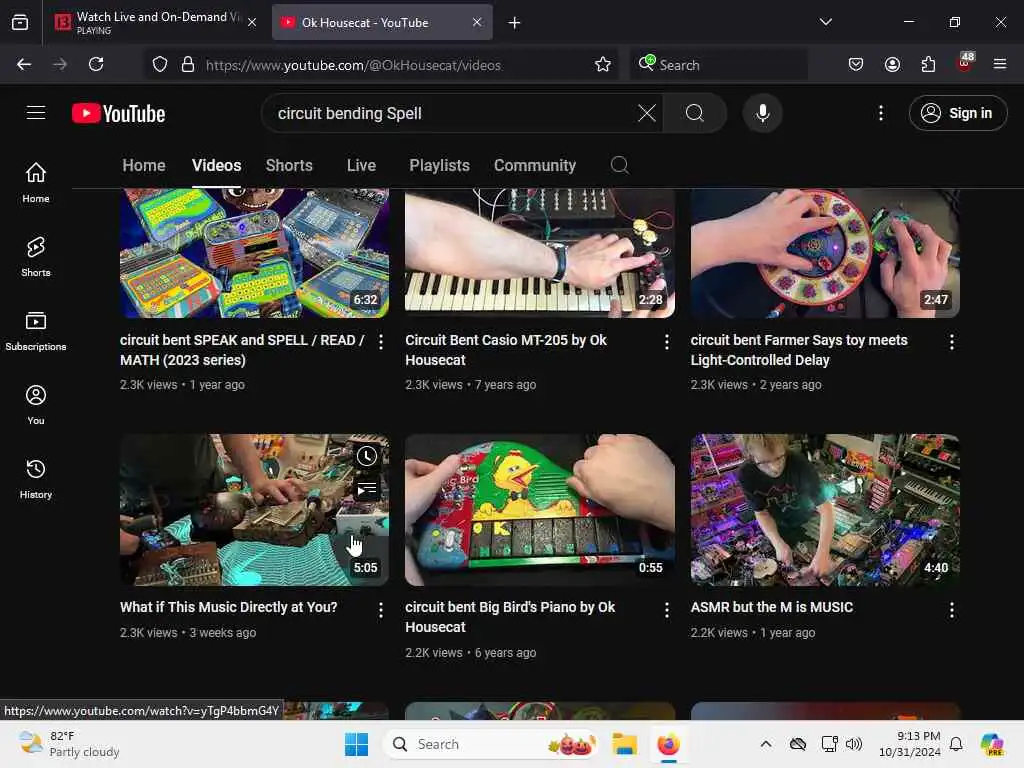Screen dimensions: 1024x768
Task: Click Watch later clock icon on thumbnail
Action: pos(367,456)
